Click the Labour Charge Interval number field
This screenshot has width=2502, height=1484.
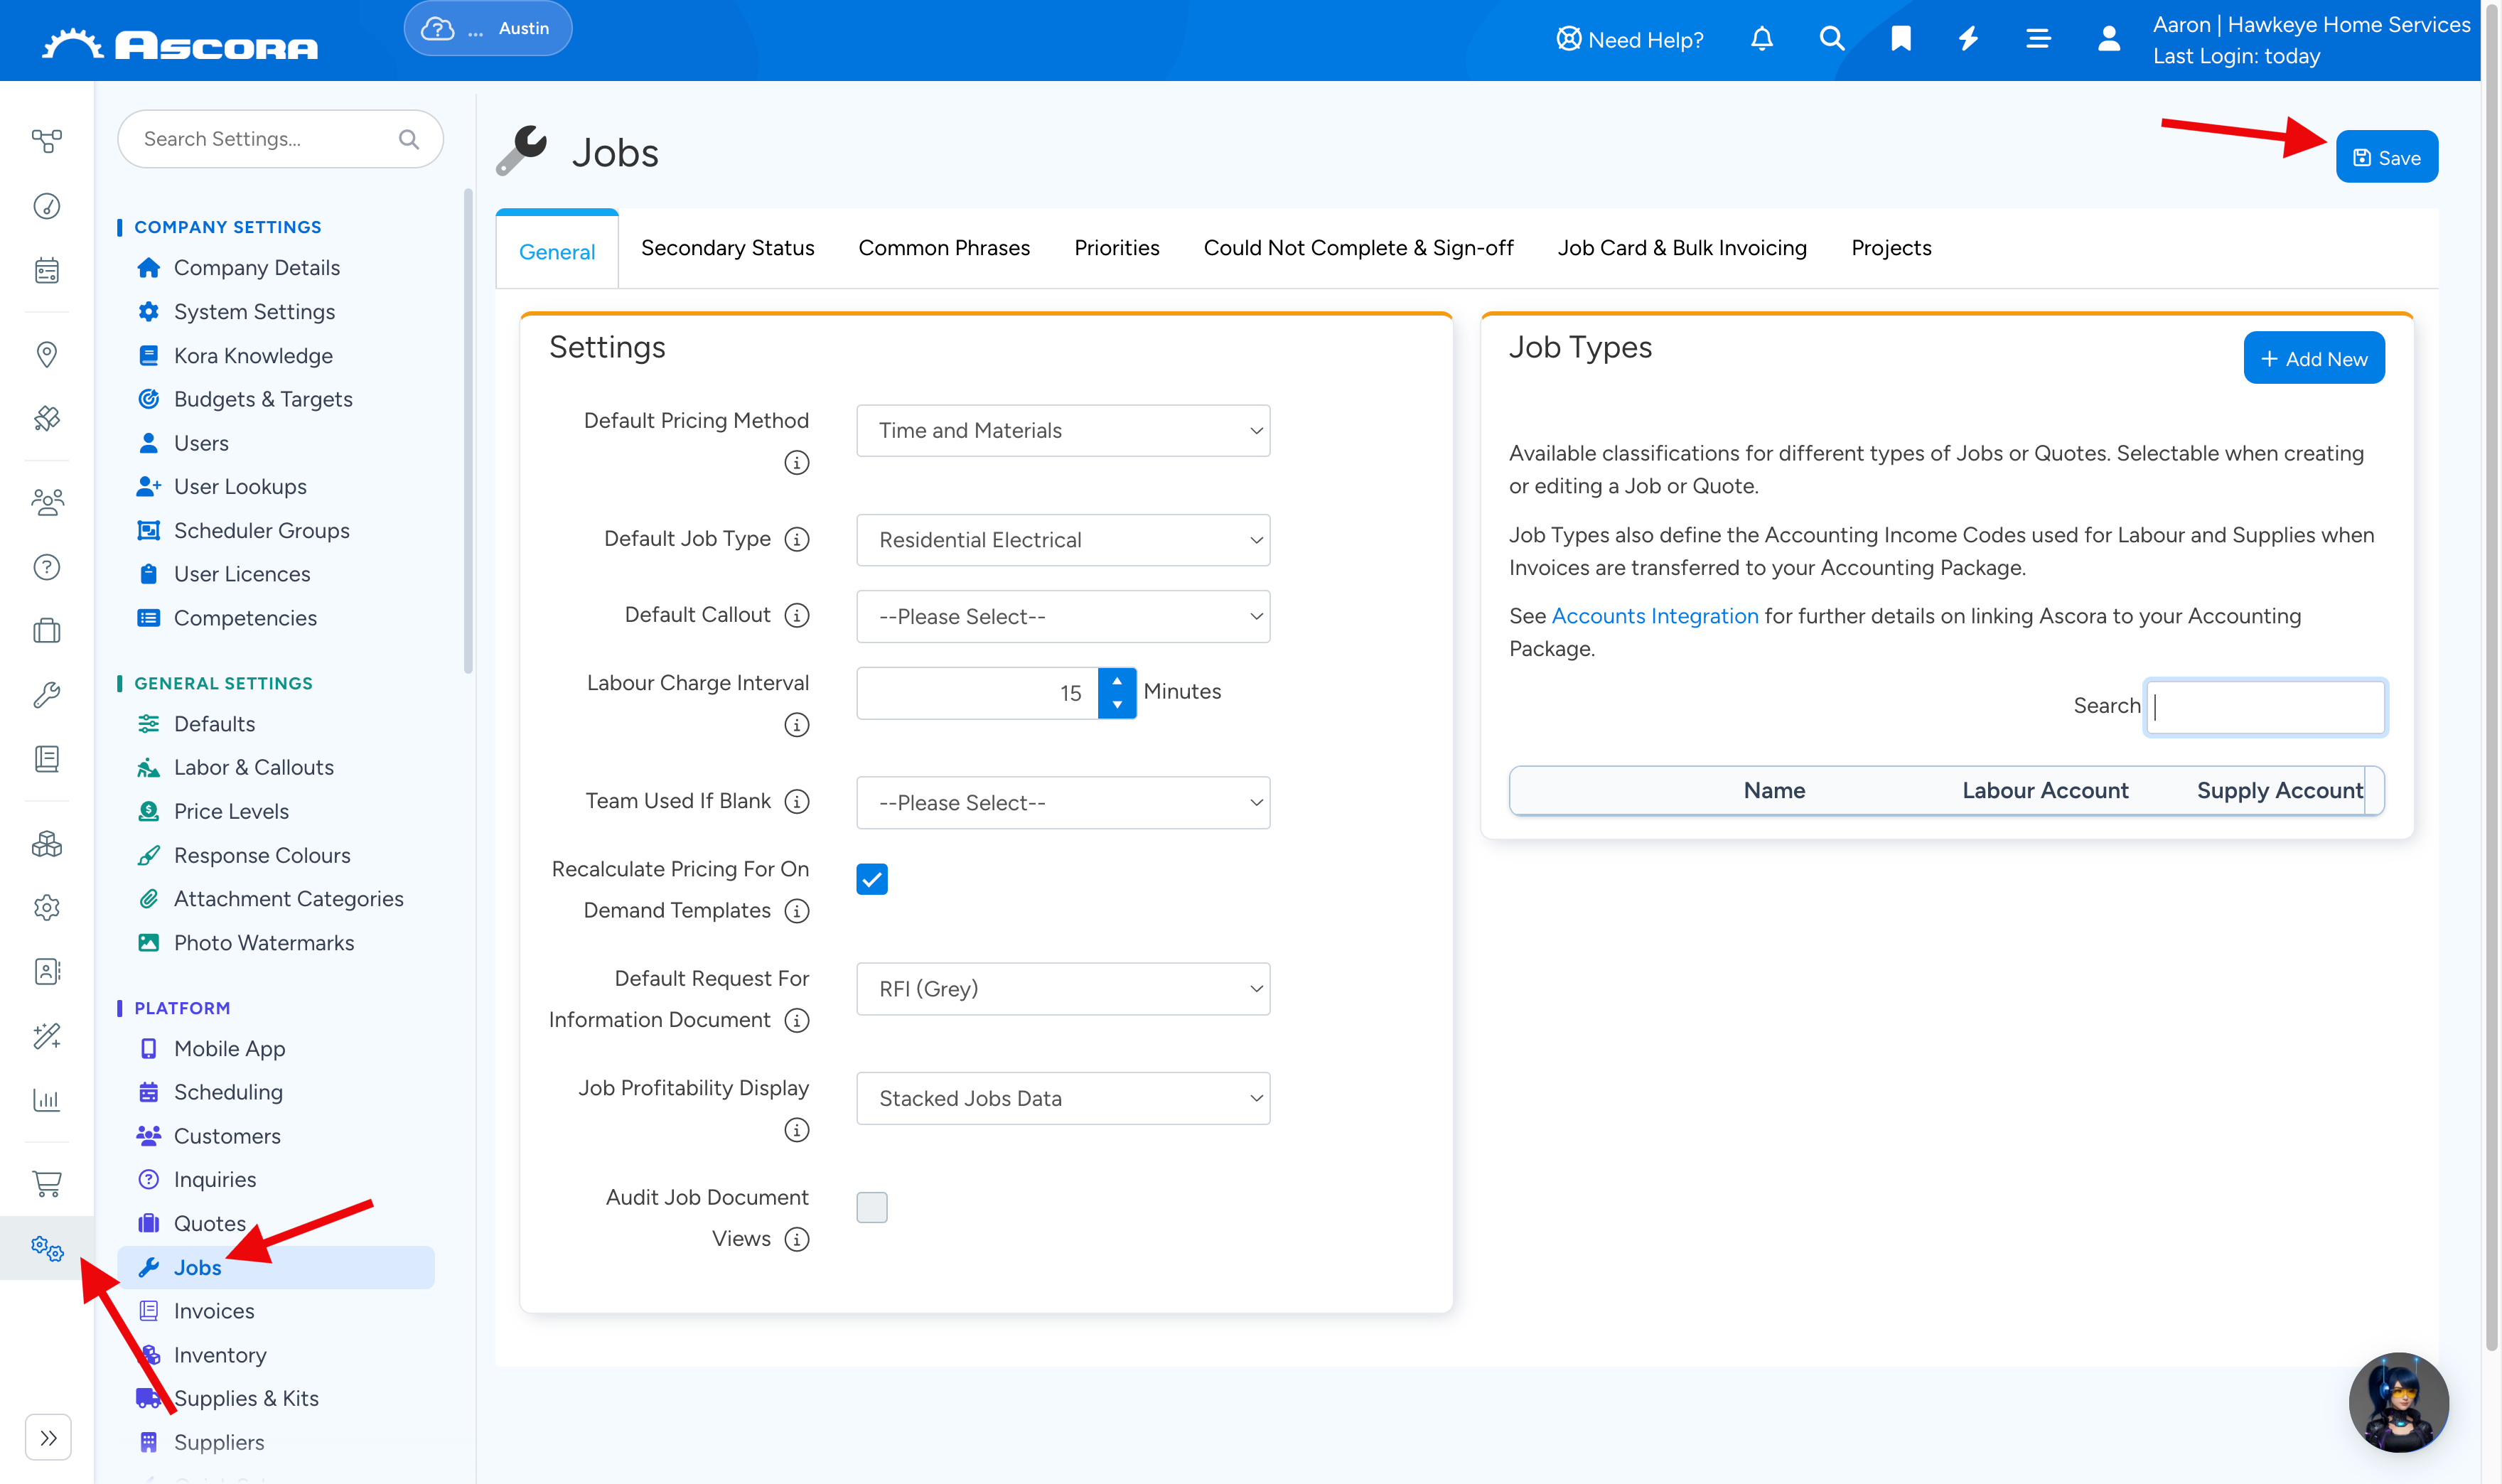pos(977,693)
